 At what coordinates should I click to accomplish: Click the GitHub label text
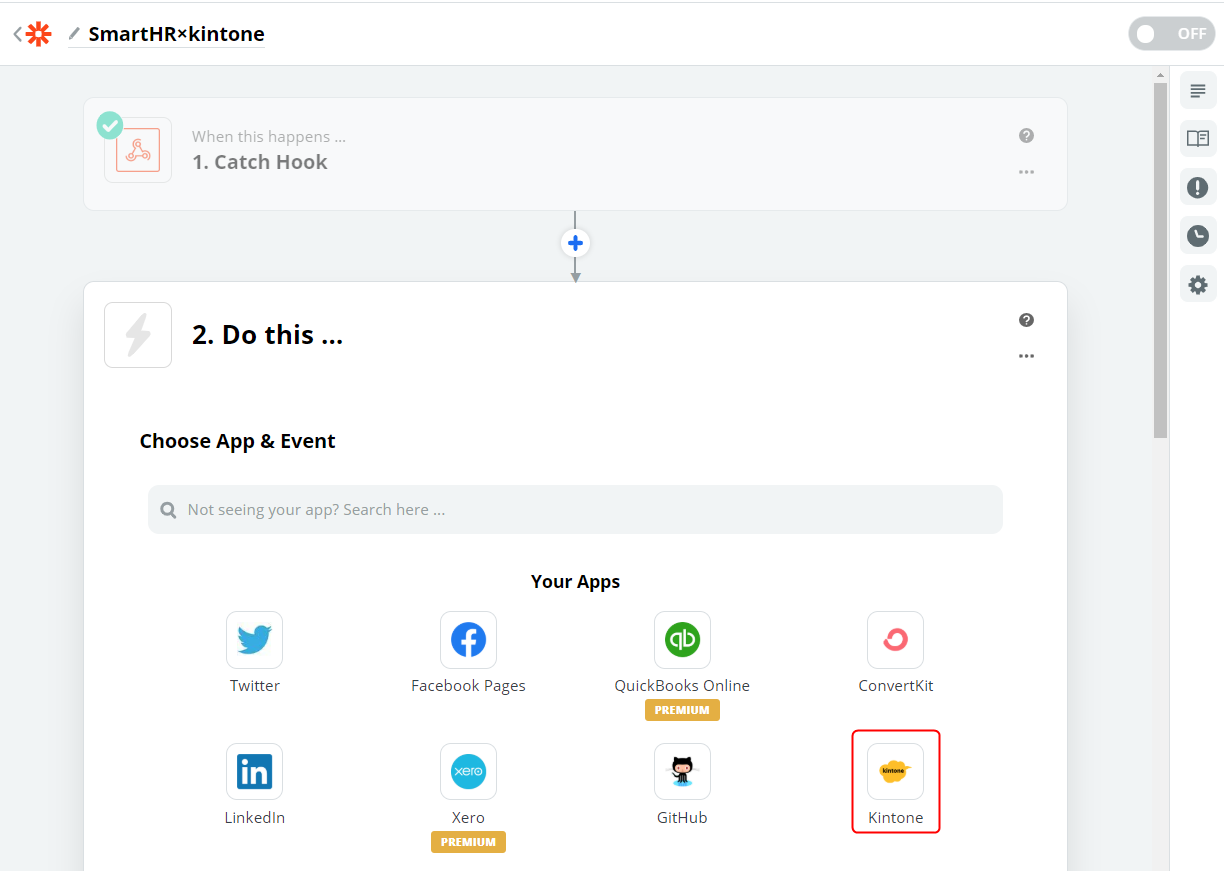pyautogui.click(x=682, y=818)
